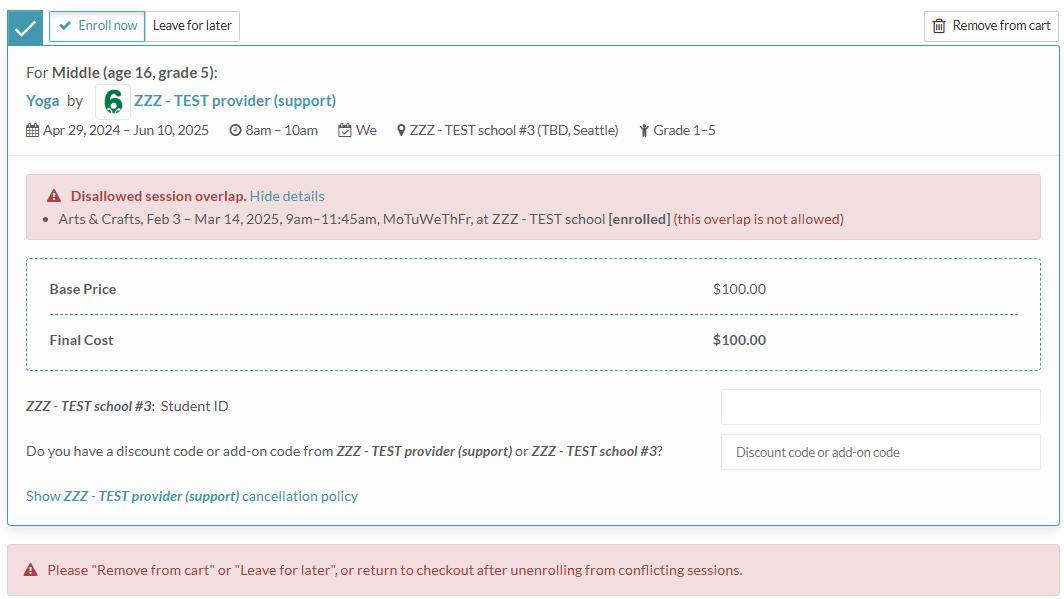
Task: Click the warning triangle in the bottom alert
Action: pos(31,570)
